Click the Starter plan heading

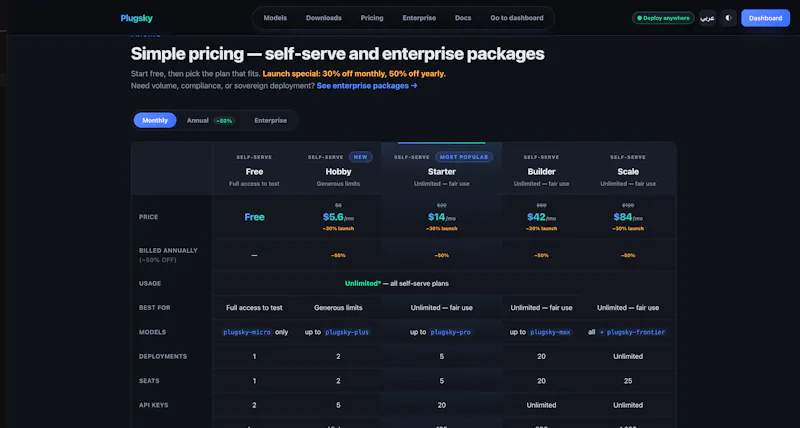[442, 171]
